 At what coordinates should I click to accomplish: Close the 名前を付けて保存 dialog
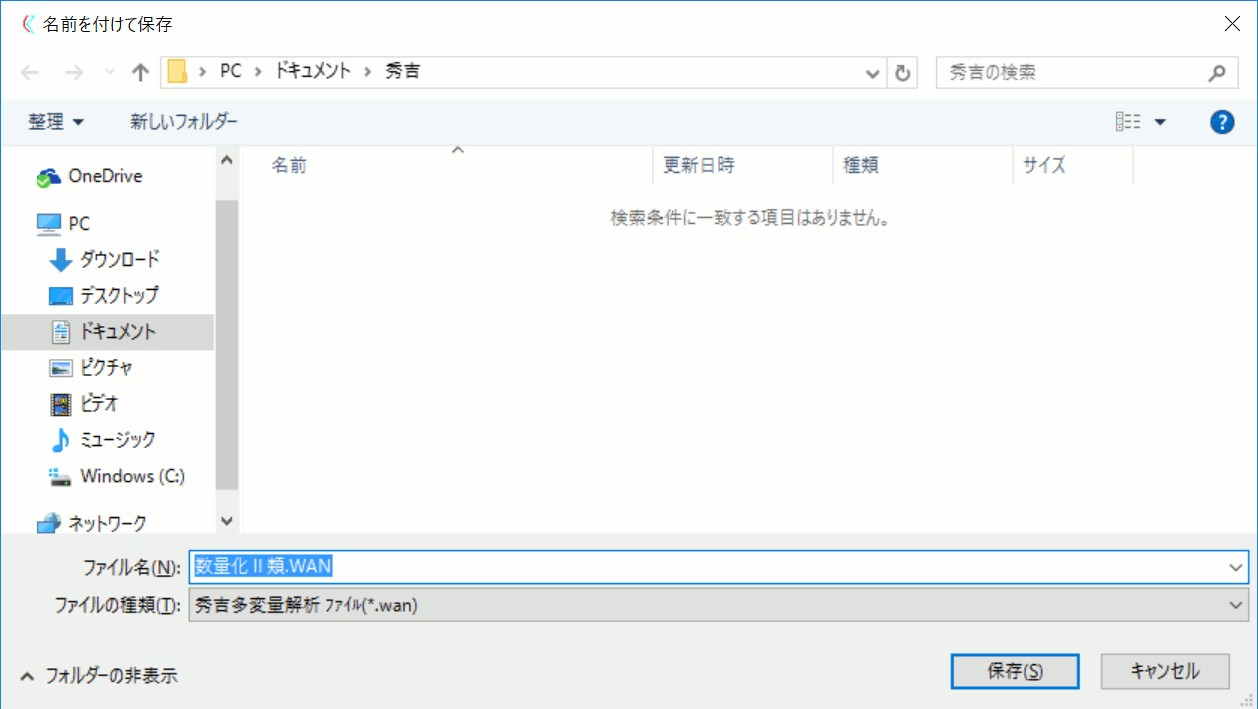(x=1231, y=24)
